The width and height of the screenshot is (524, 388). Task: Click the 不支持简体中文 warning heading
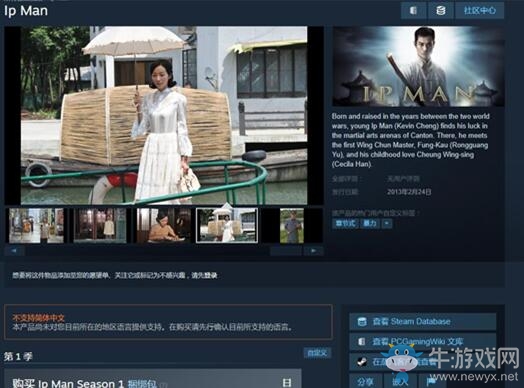pyautogui.click(x=38, y=317)
